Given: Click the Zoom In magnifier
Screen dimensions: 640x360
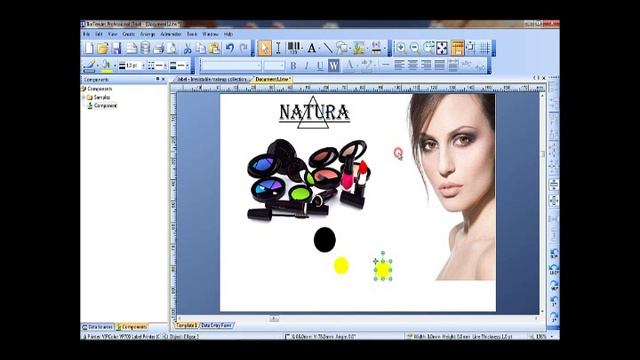Looking at the screenshot, I should click(401, 48).
